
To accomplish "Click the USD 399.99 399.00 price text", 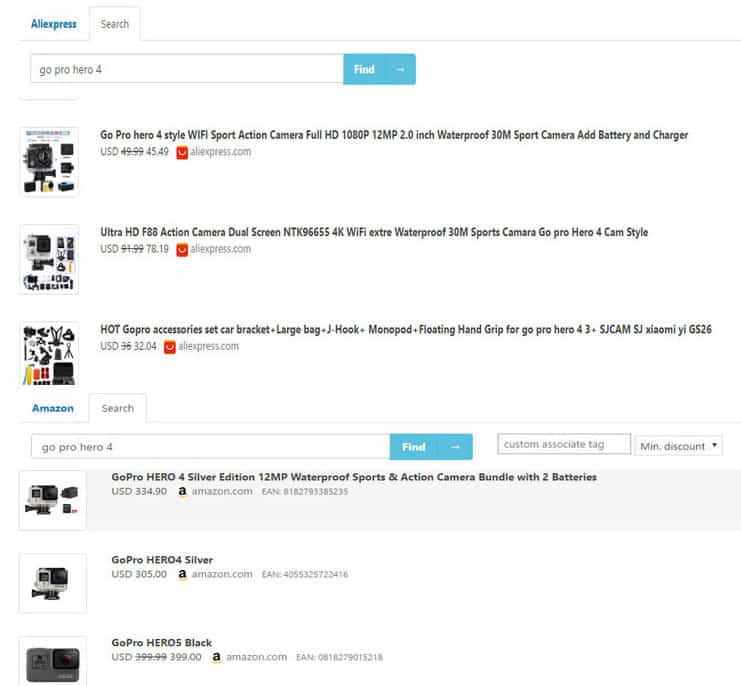I will pyautogui.click(x=156, y=657).
